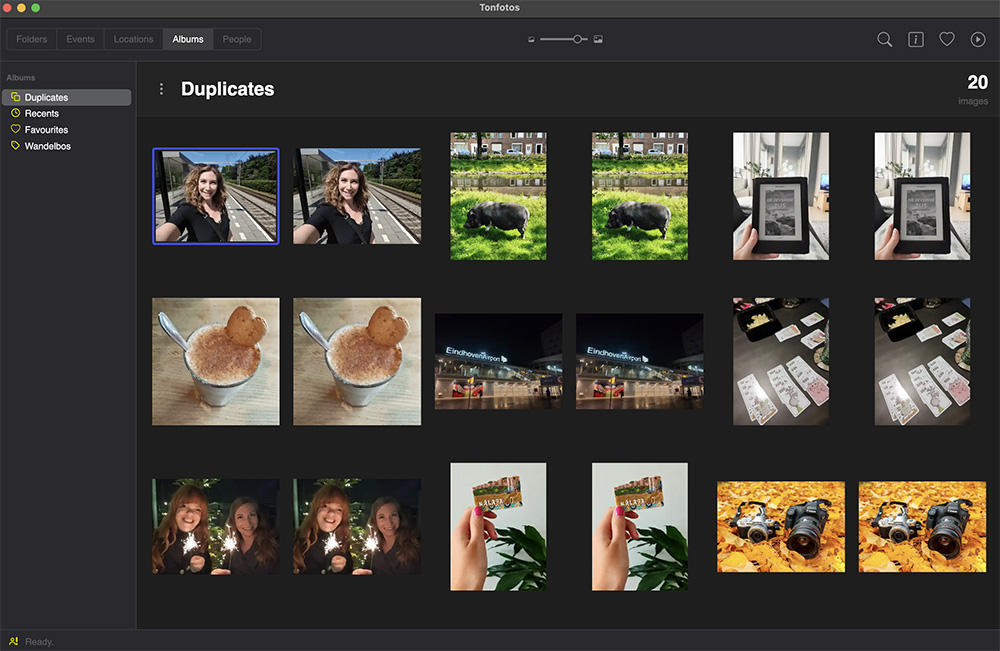Select the highlighted selfie photo thumbnail
Viewport: 1000px width, 651px height.
(x=215, y=196)
